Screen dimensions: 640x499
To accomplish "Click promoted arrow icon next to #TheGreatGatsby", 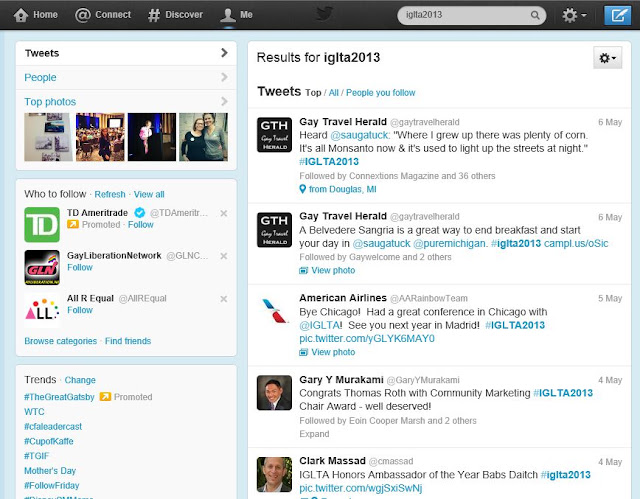I will click(x=105, y=397).
